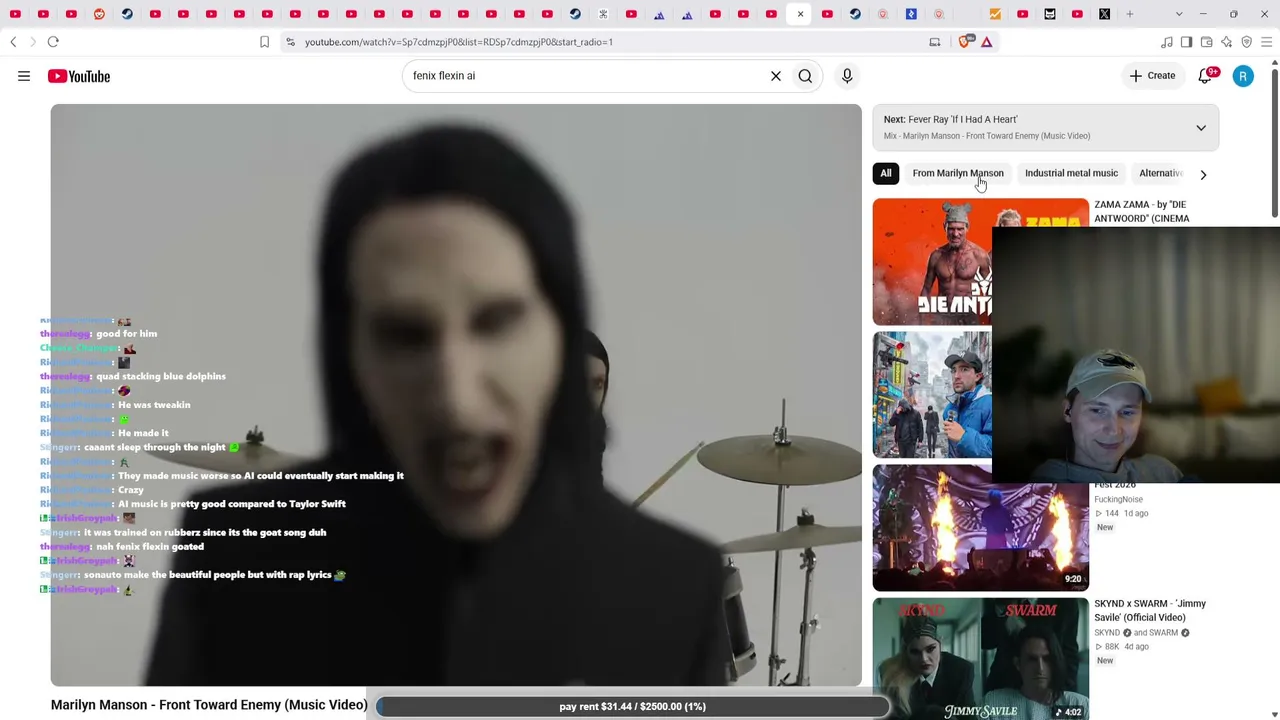This screenshot has width=1280, height=720.
Task: Open the SKYND x SWARM thumbnail
Action: click(980, 659)
